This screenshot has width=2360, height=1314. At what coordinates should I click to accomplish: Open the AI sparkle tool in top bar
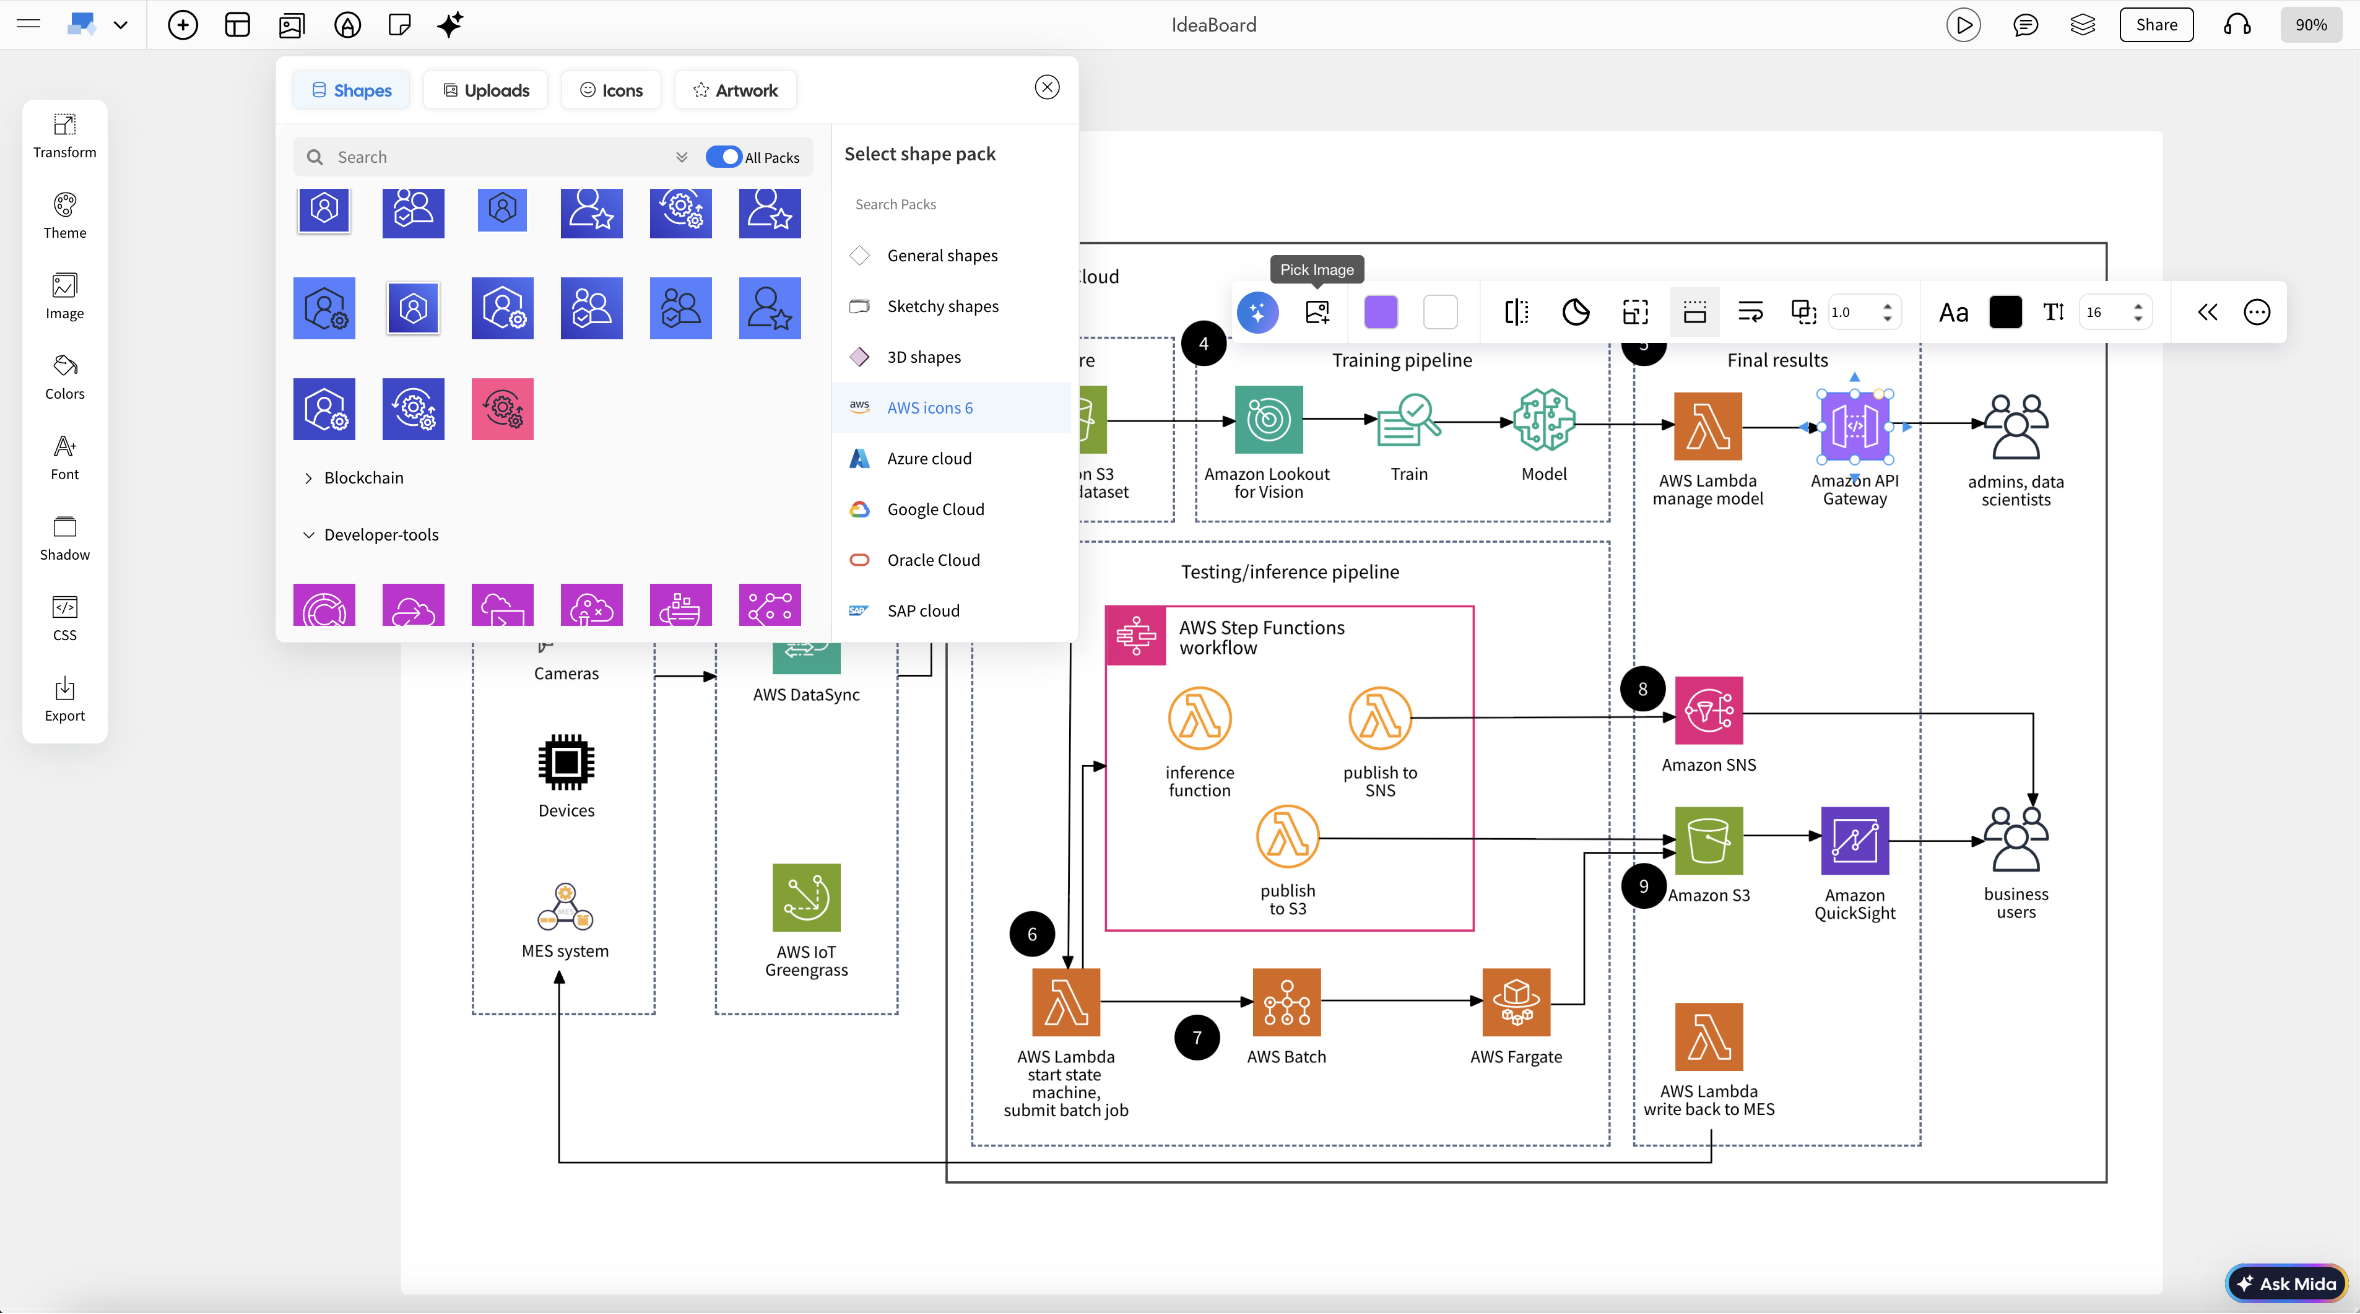click(x=450, y=25)
